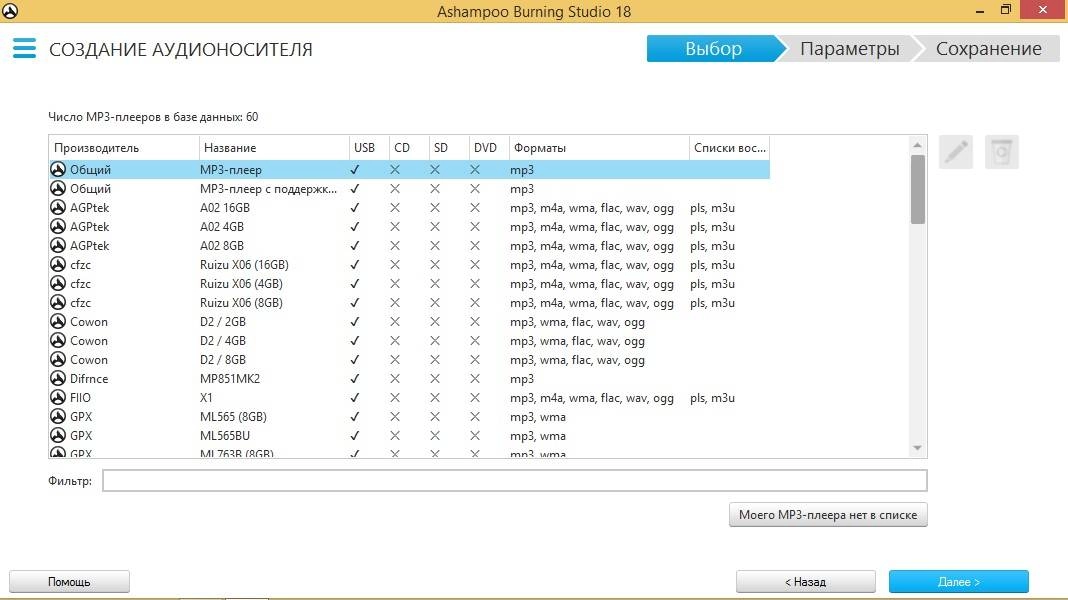
Task: Select the MP851MK2 entry
Action: pos(230,379)
